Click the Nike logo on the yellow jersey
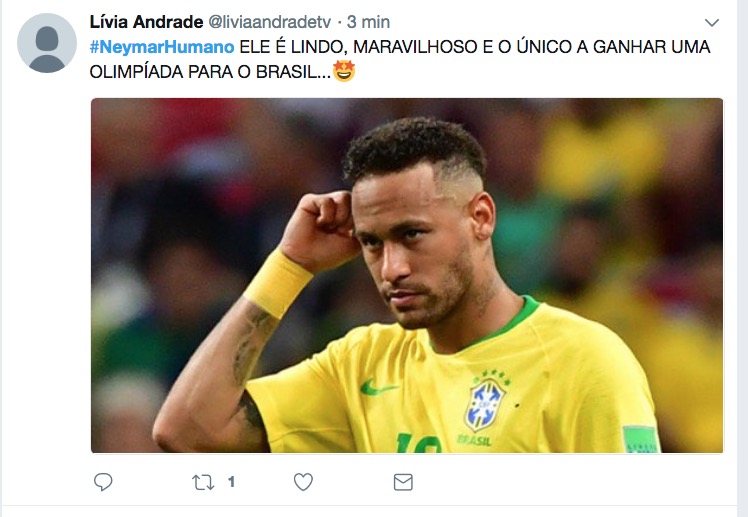Screen dimensions: 748x517 (x=377, y=387)
